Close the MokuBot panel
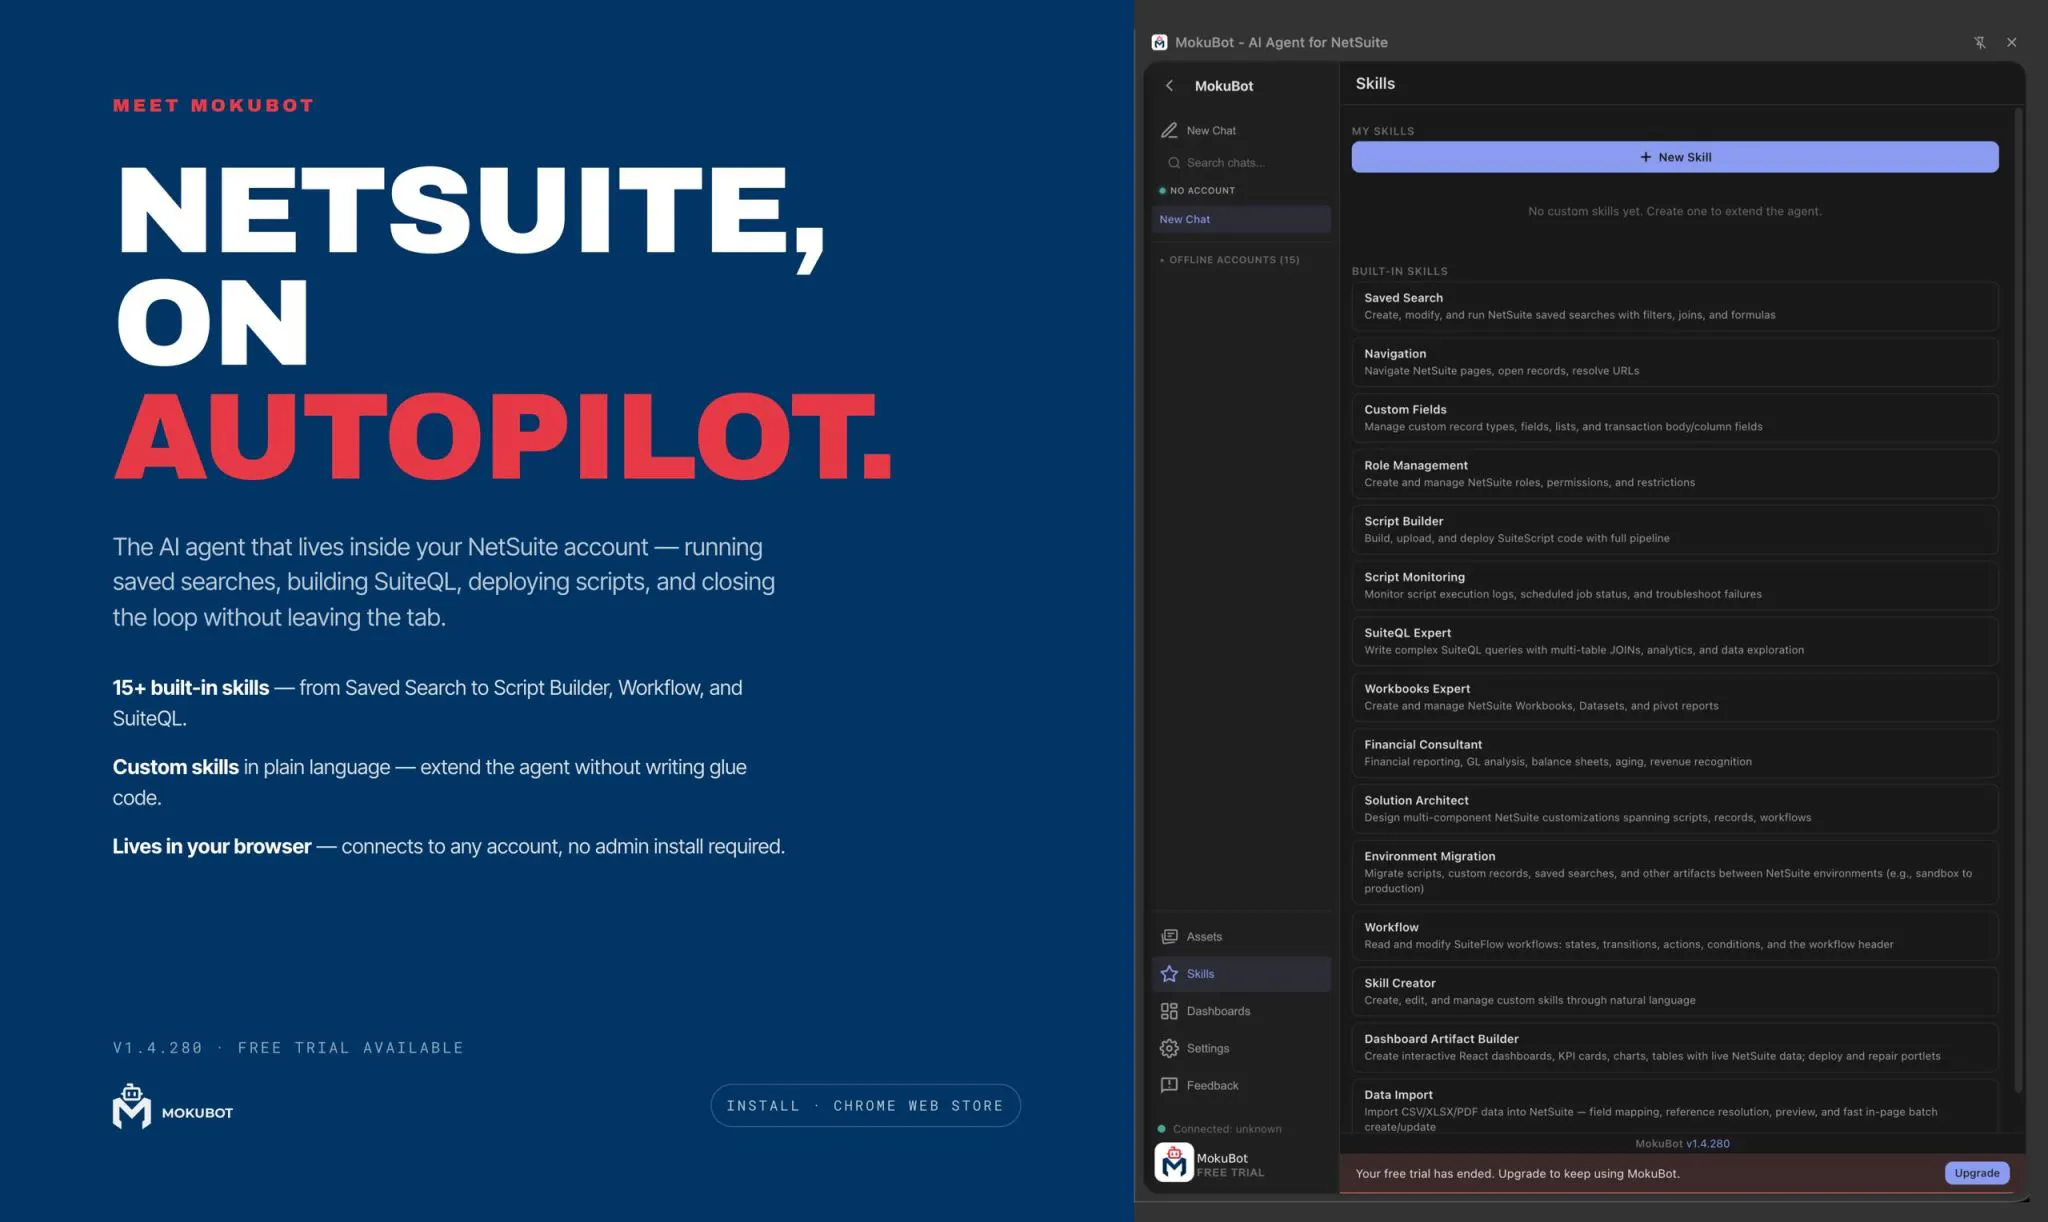The height and width of the screenshot is (1222, 2048). point(2012,42)
